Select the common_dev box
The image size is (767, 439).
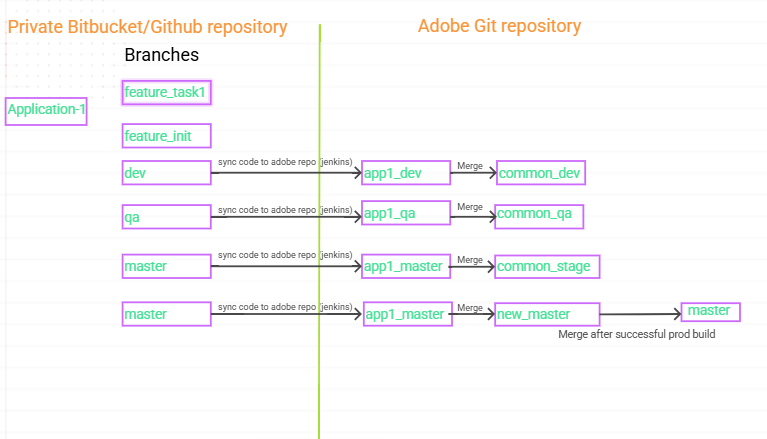coord(541,173)
